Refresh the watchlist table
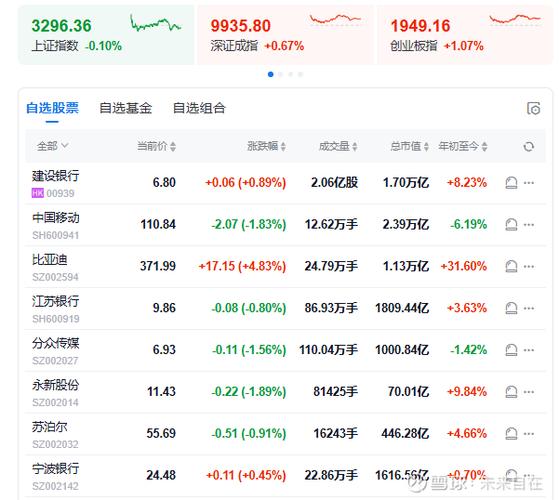Viewport: 559px width, 500px height. click(x=529, y=146)
